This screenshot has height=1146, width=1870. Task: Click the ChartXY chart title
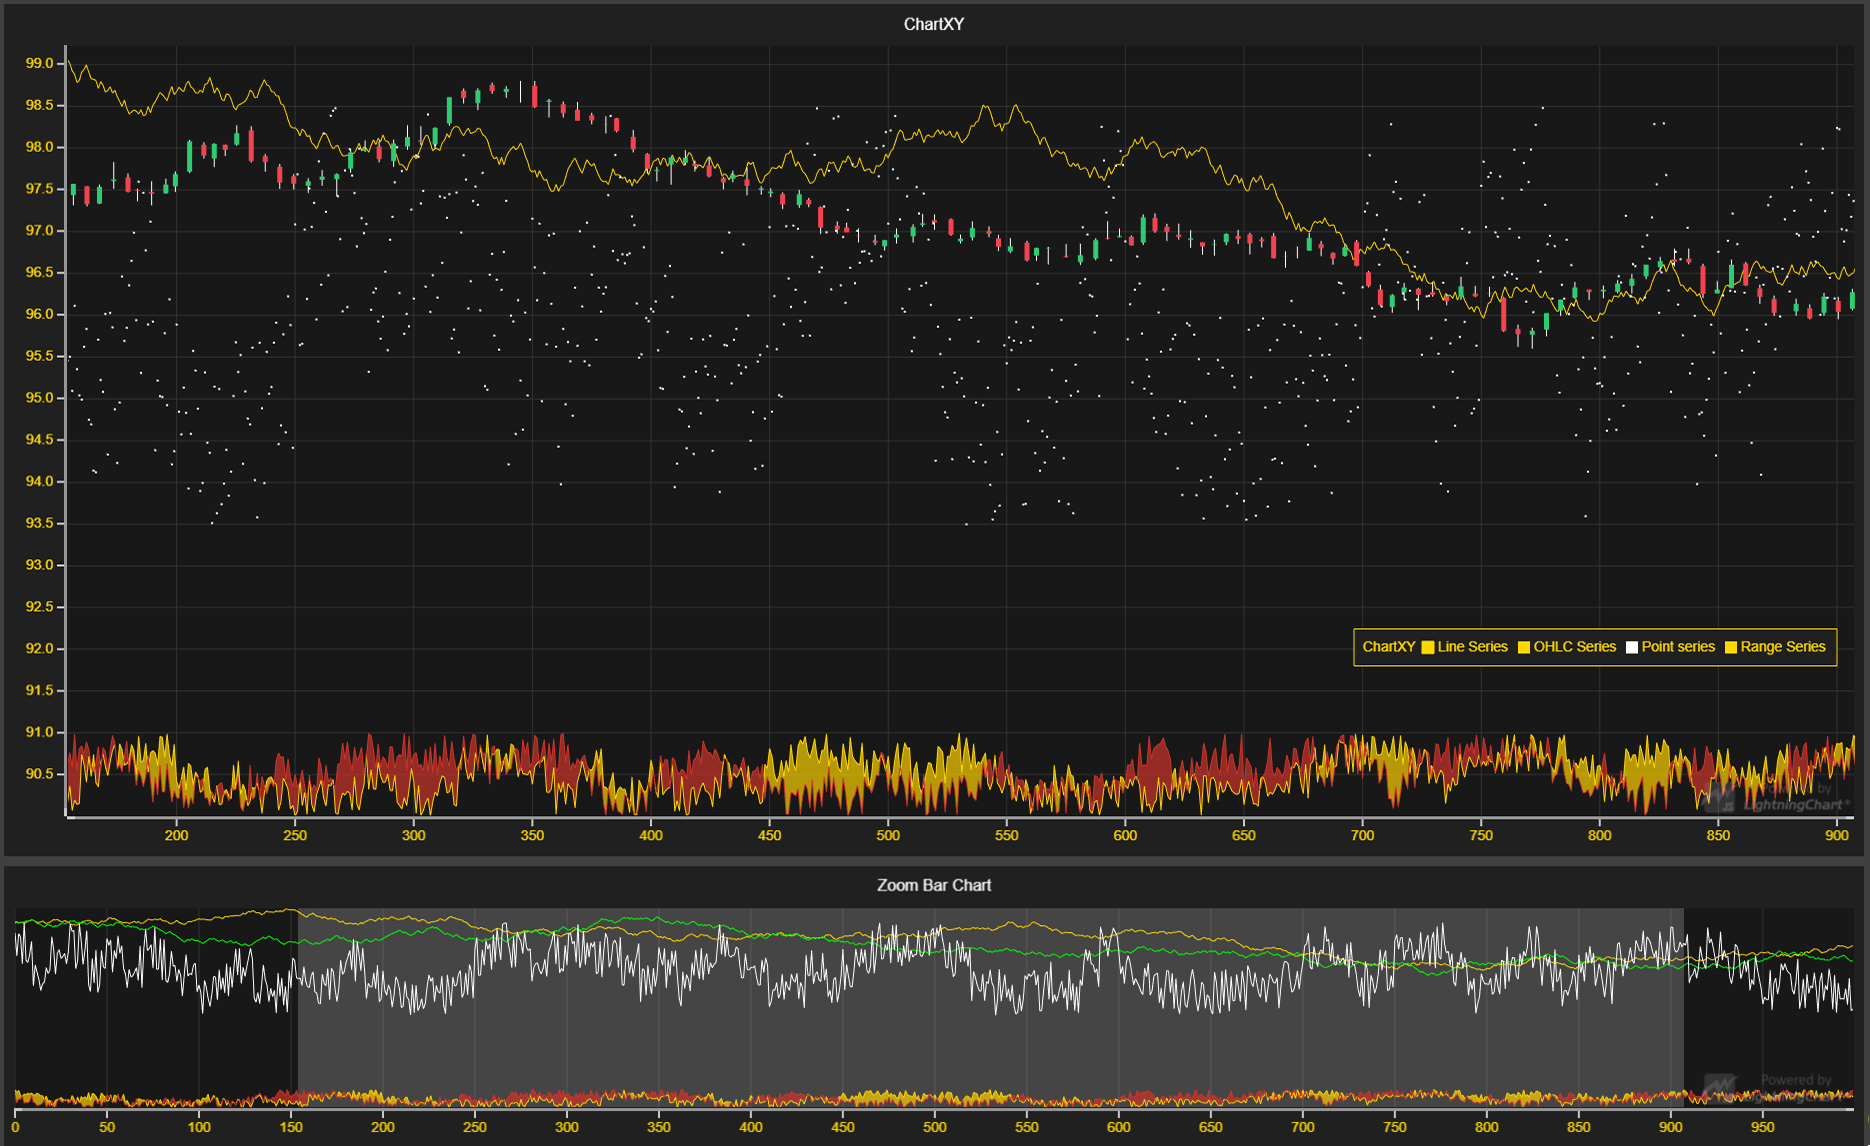934,24
